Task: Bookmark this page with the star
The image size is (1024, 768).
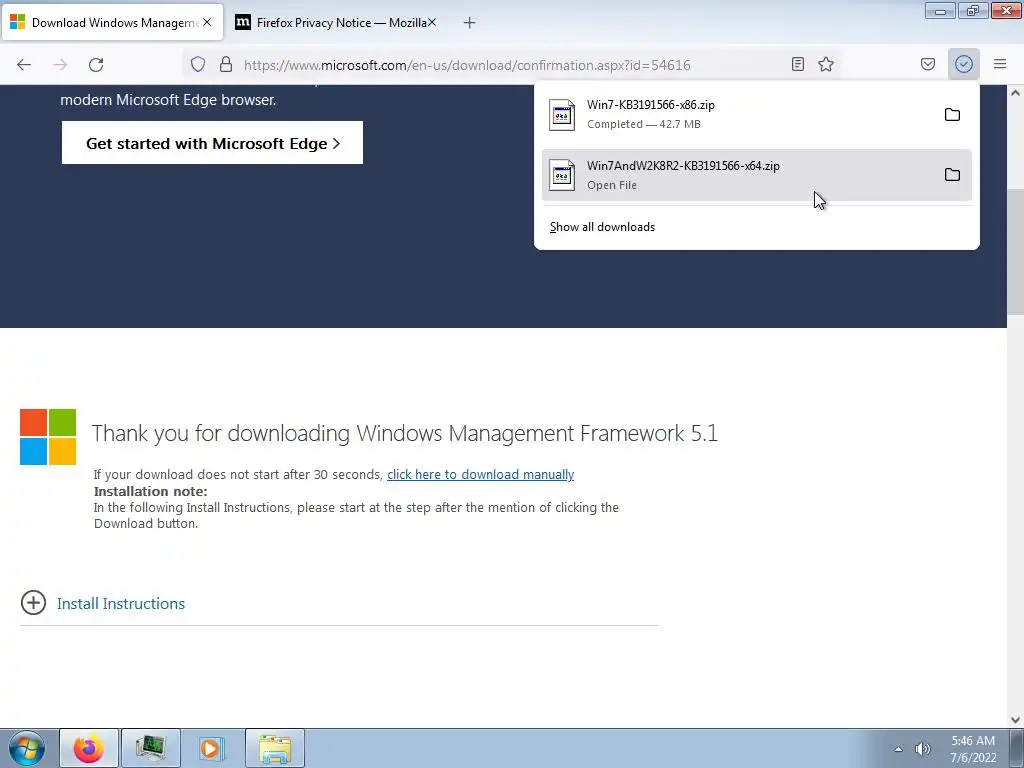Action: [826, 64]
